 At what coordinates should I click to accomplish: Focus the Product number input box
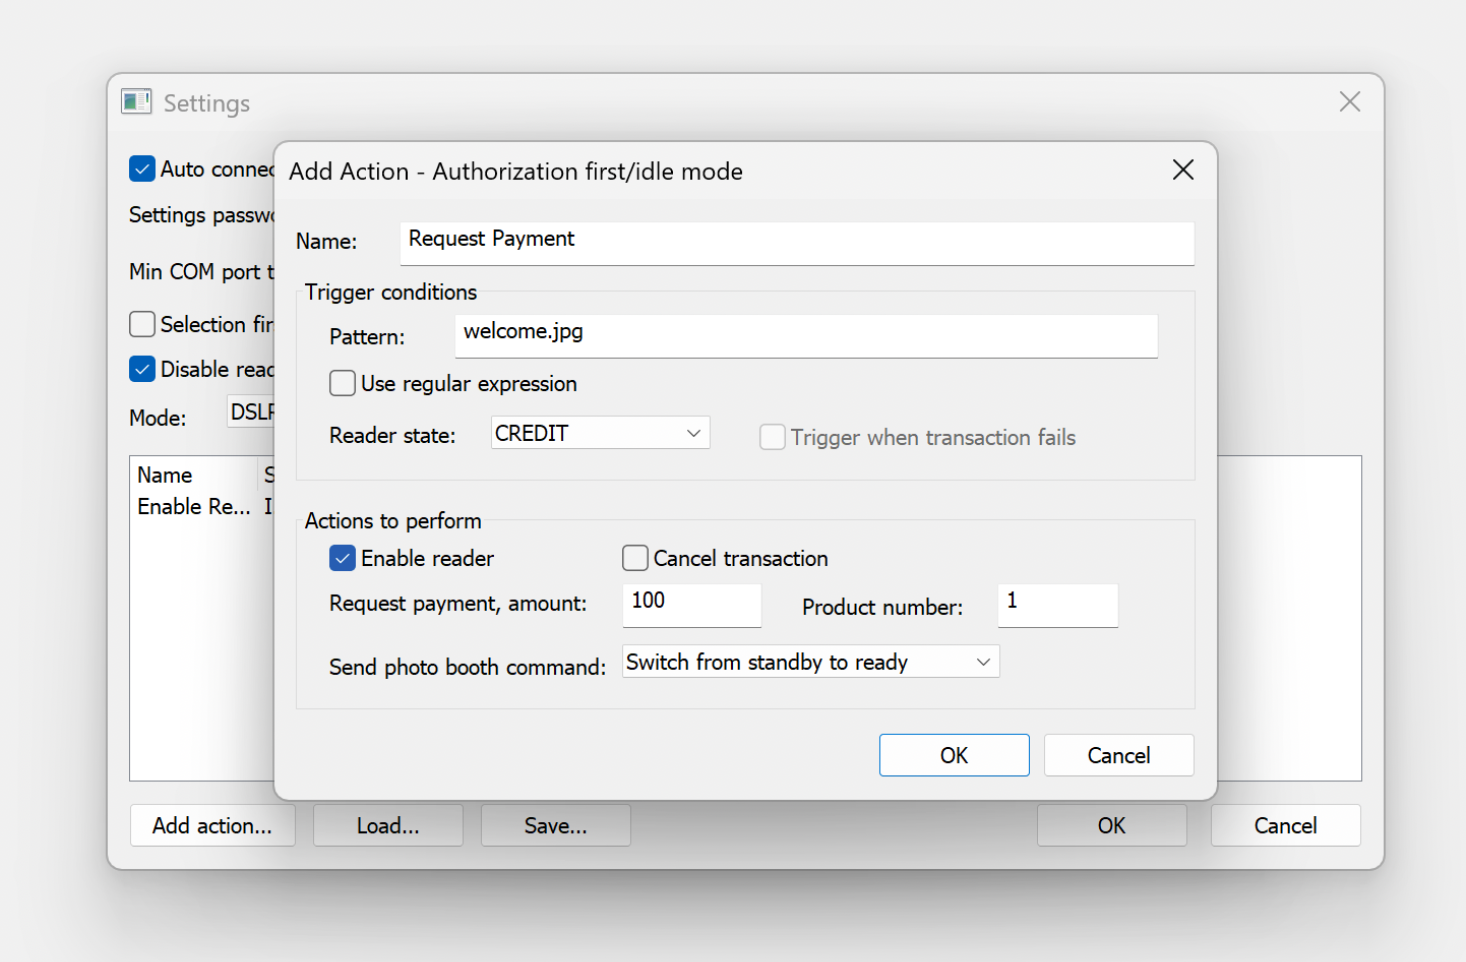pyautogui.click(x=1057, y=604)
